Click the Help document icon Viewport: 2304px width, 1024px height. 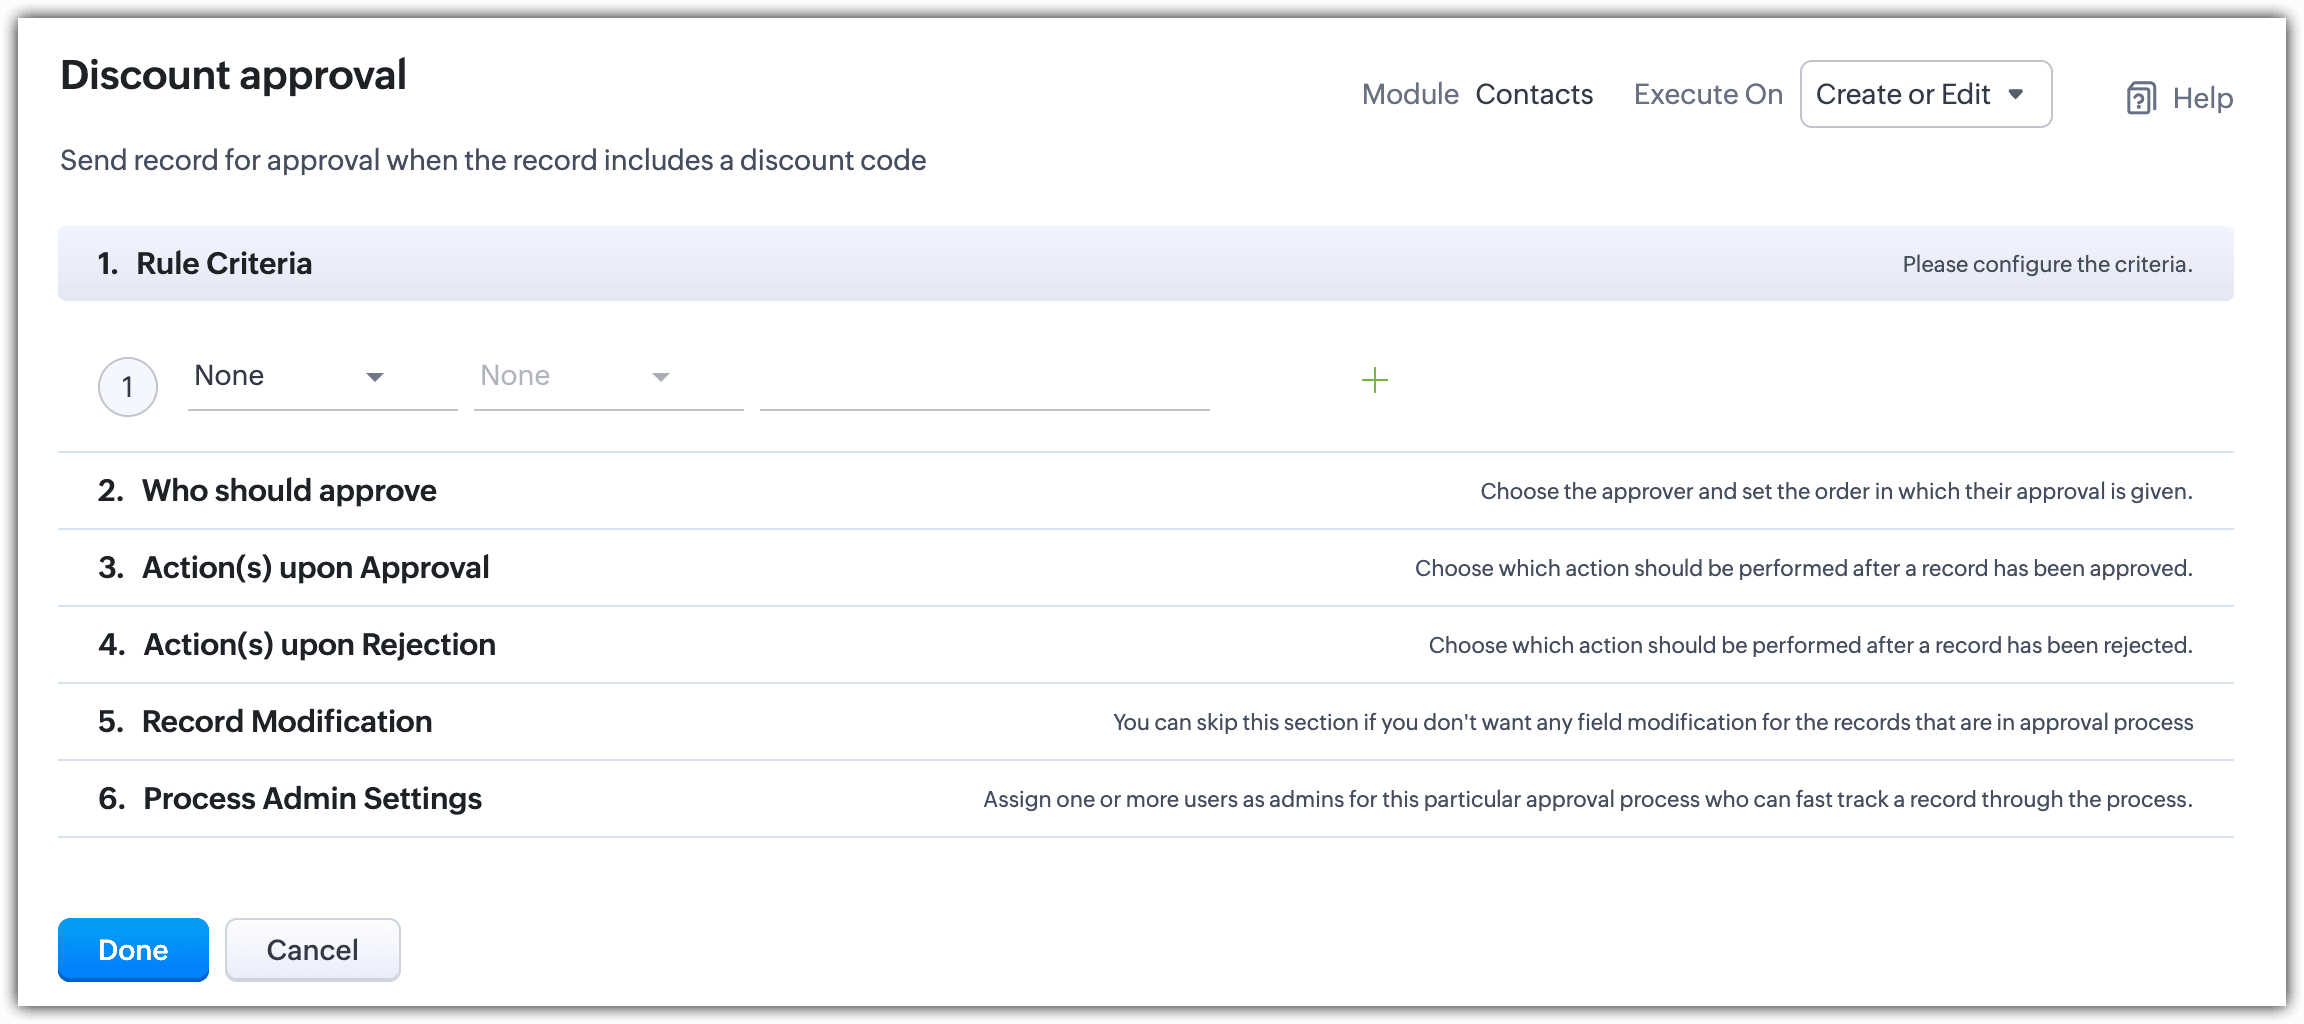(x=2140, y=98)
